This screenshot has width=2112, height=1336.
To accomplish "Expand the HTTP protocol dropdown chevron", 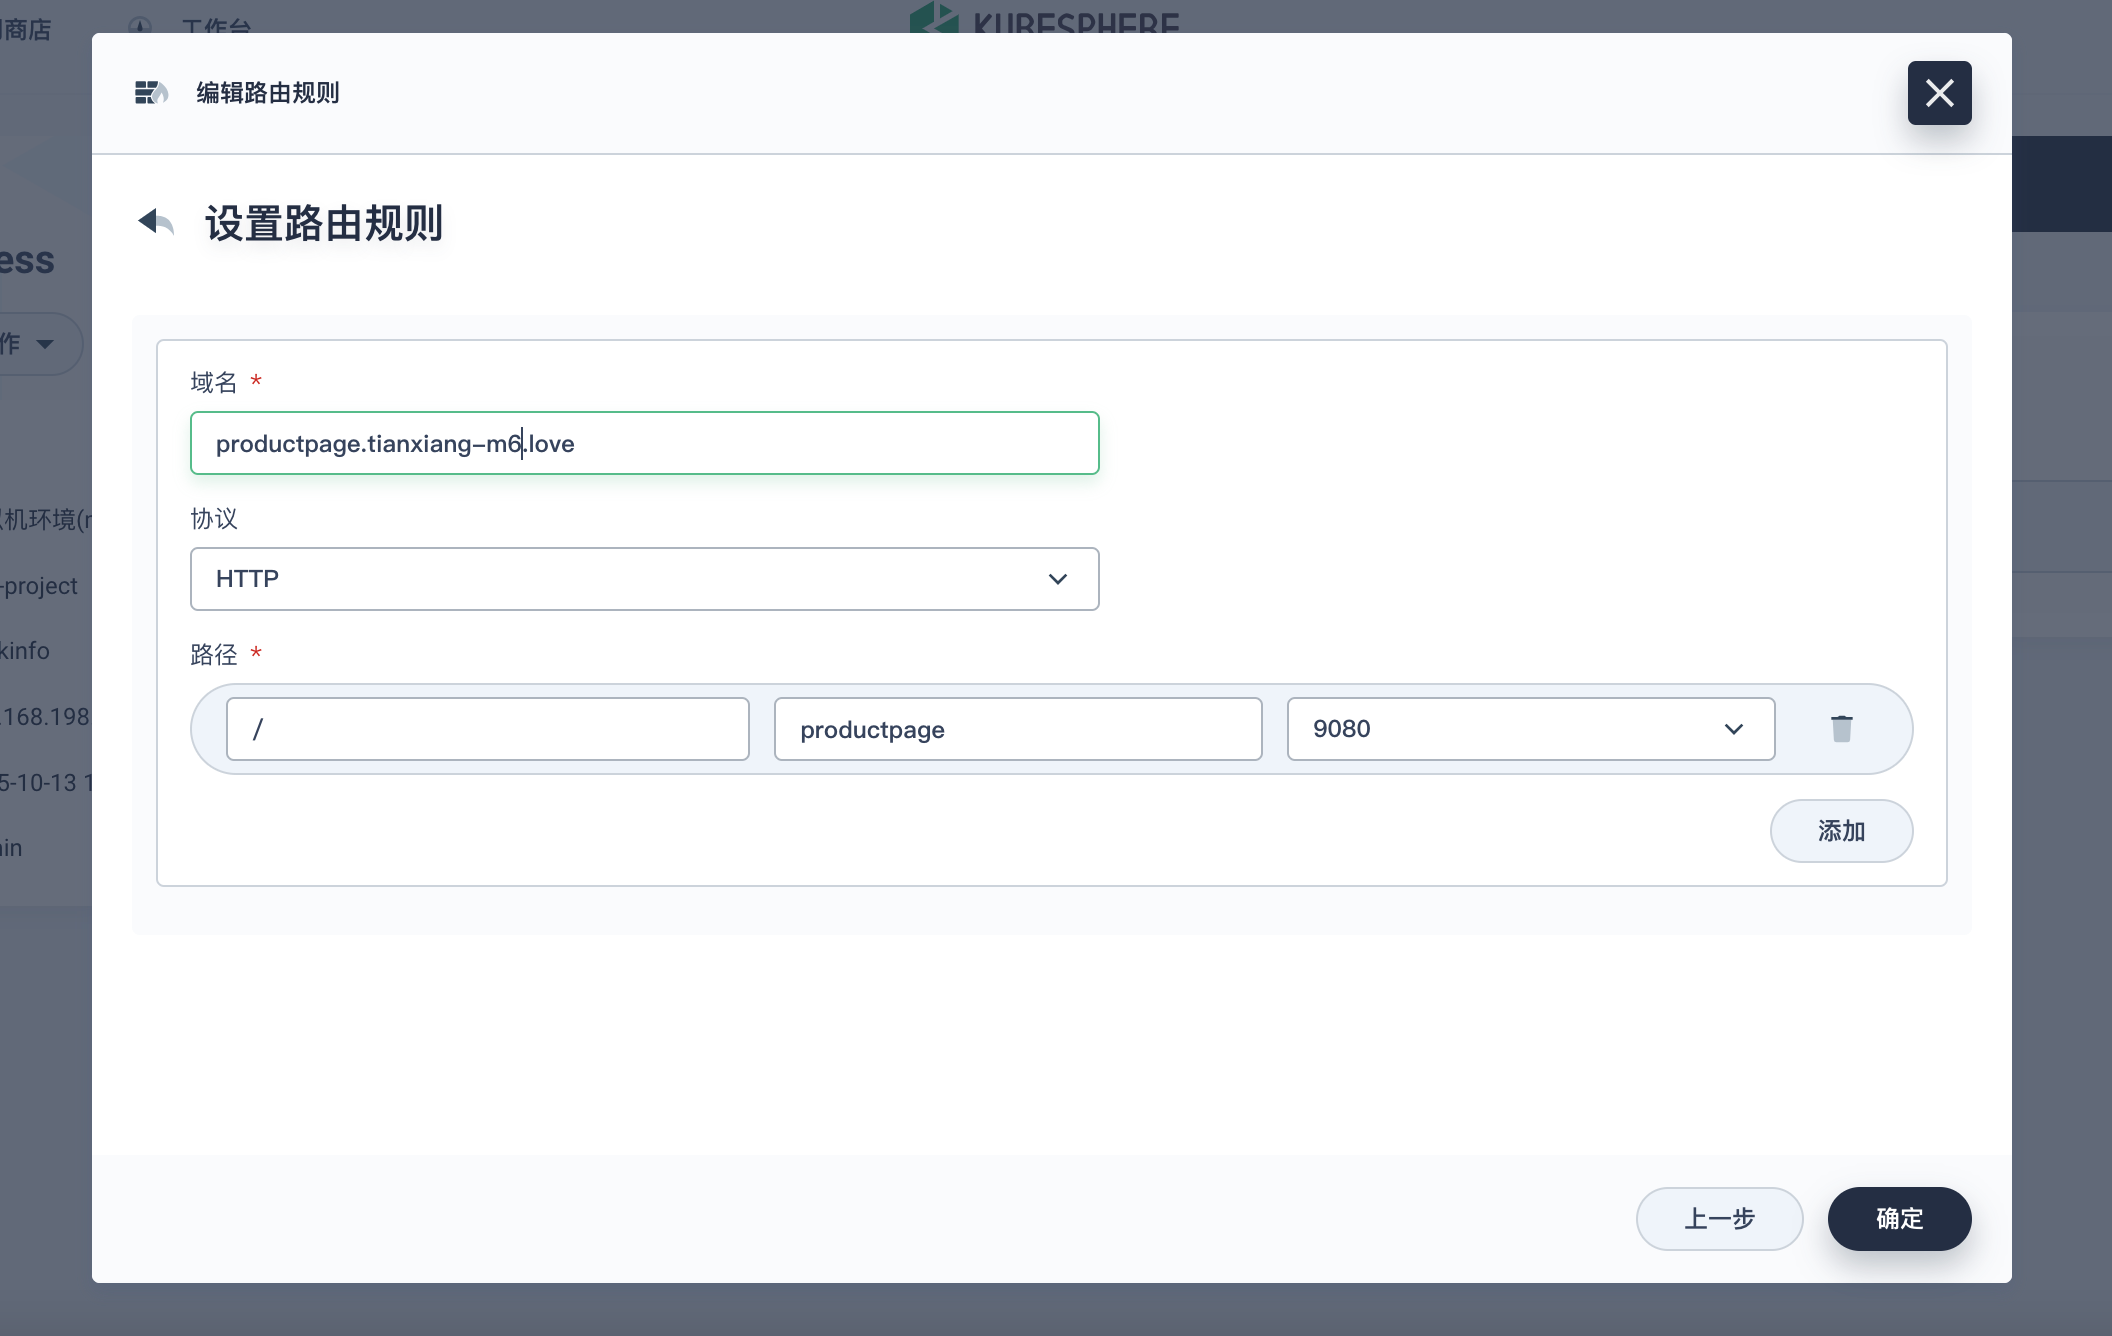I will tap(1057, 579).
